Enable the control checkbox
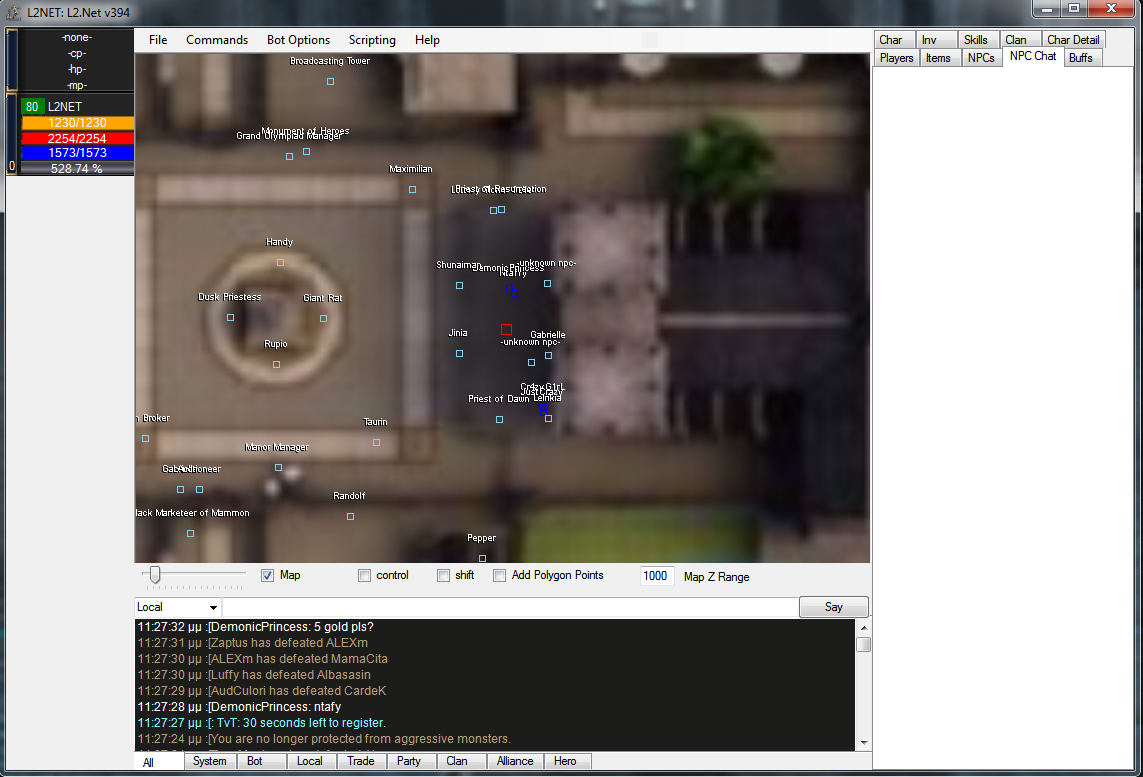1143x777 pixels. [364, 576]
